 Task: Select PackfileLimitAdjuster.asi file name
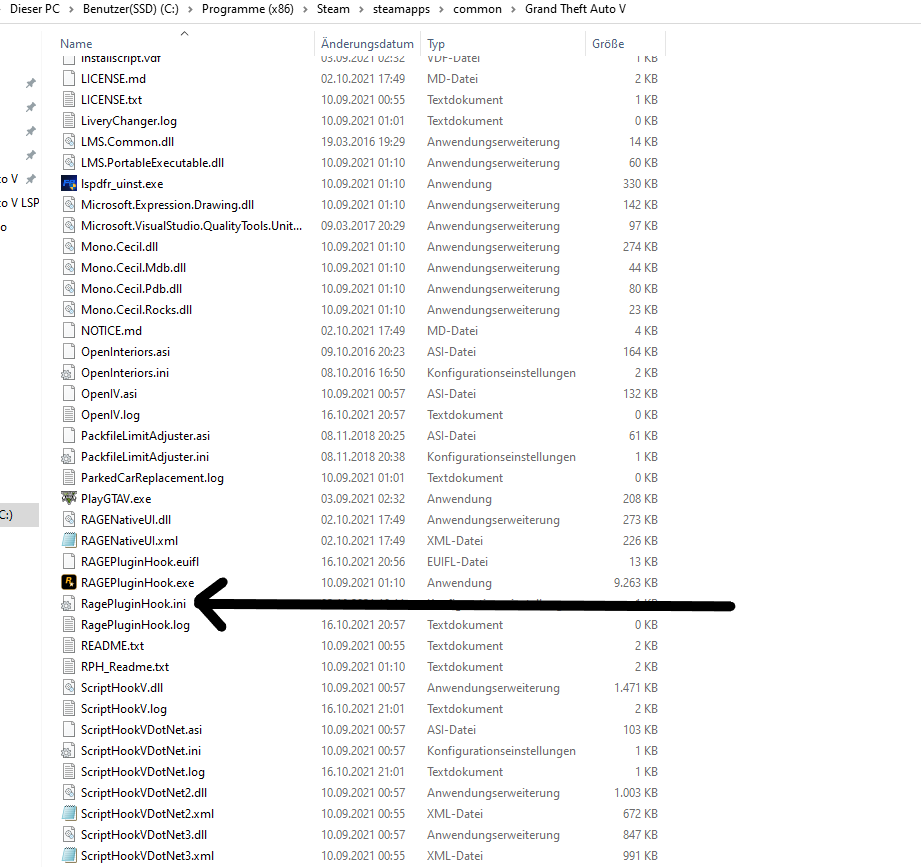click(146, 436)
